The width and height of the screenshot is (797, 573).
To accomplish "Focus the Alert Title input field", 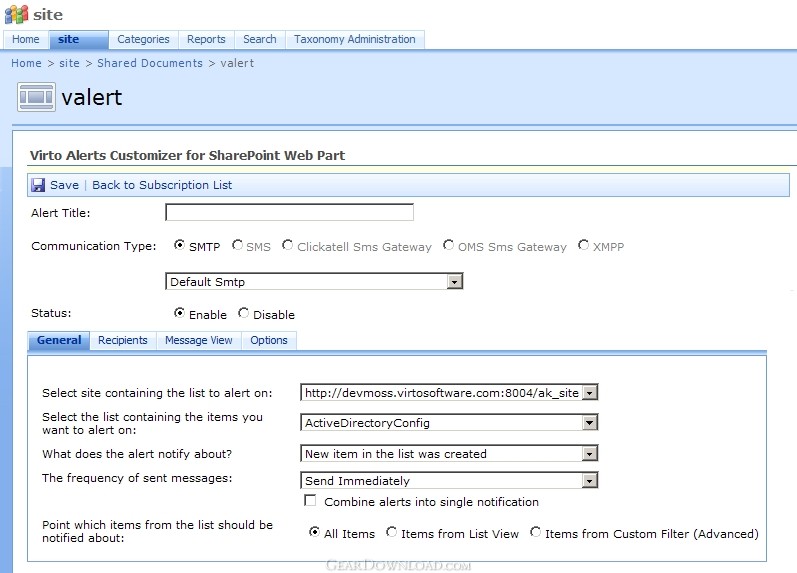I will (290, 212).
